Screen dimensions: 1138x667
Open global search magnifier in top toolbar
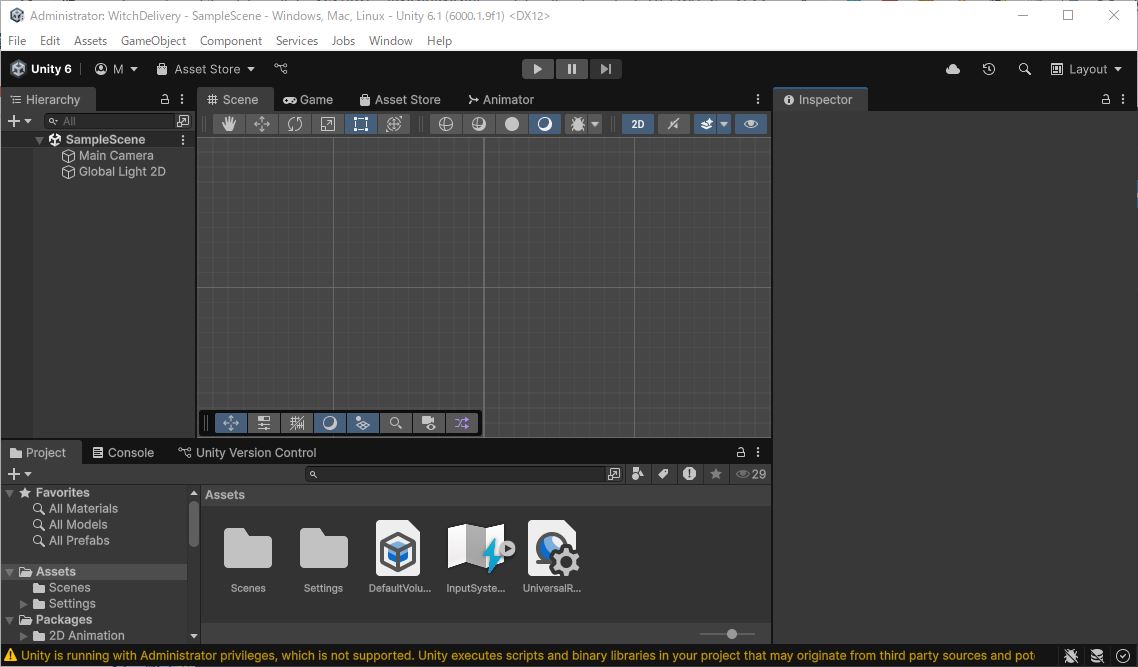click(1024, 69)
